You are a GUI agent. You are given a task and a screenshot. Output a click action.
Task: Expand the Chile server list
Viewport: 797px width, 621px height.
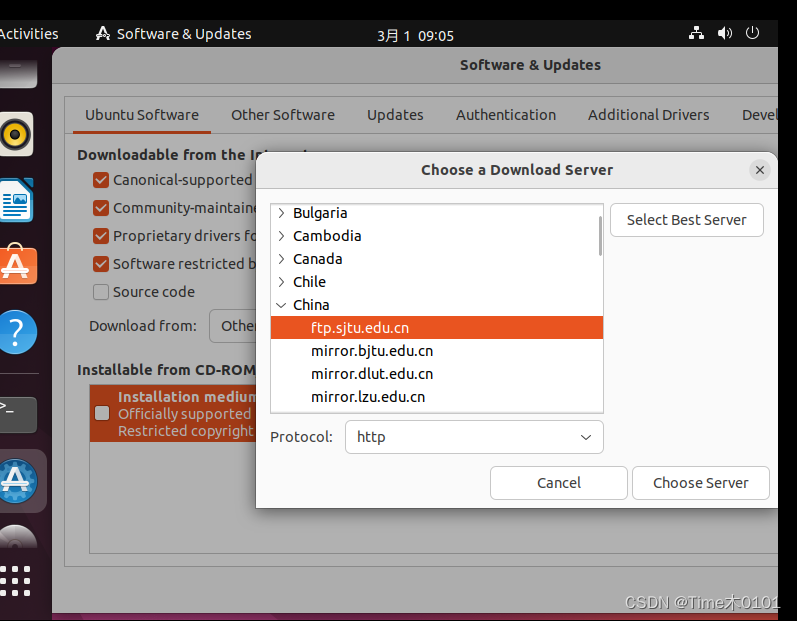point(281,282)
